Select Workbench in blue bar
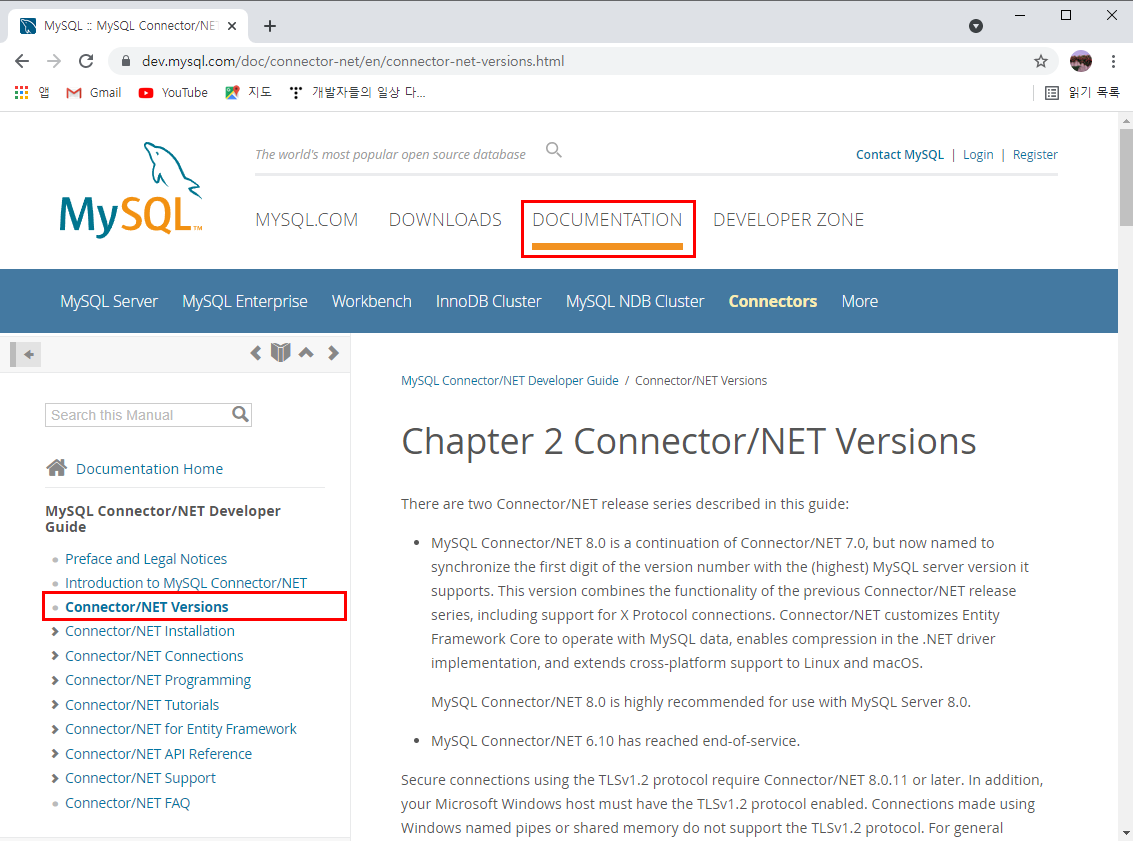Image resolution: width=1133 pixels, height=841 pixels. click(x=371, y=301)
